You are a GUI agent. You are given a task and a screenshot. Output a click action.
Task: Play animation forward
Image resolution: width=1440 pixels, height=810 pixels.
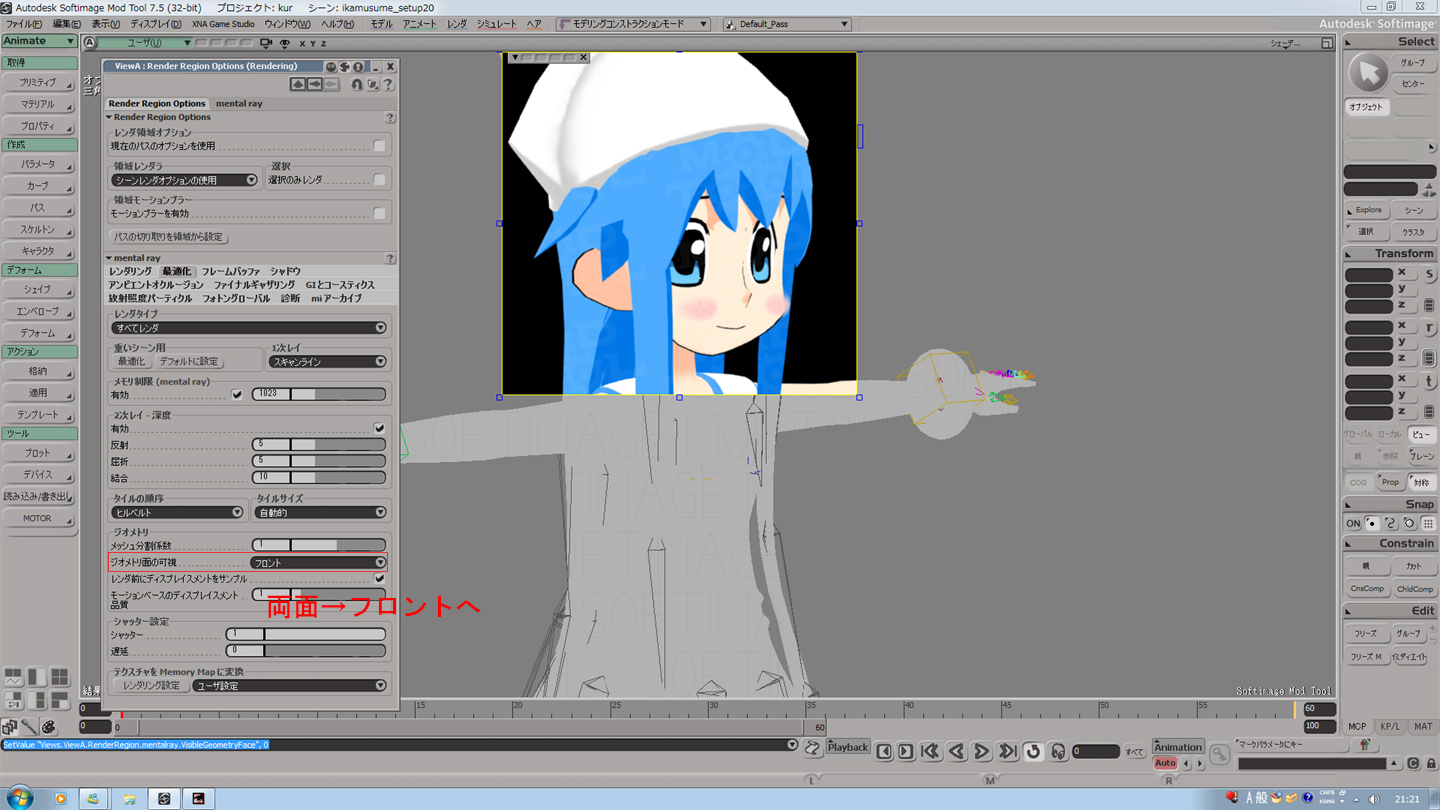(x=982, y=751)
